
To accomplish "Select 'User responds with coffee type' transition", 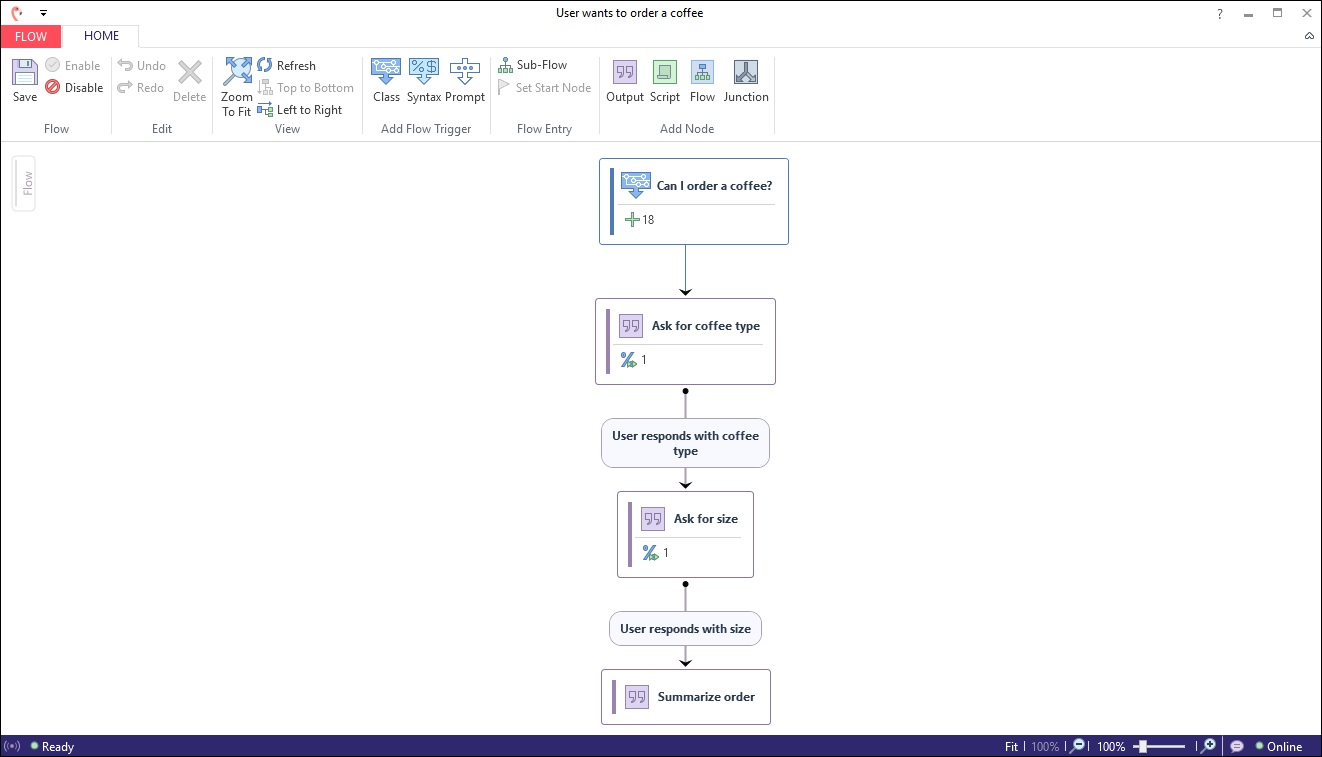I will click(x=685, y=443).
